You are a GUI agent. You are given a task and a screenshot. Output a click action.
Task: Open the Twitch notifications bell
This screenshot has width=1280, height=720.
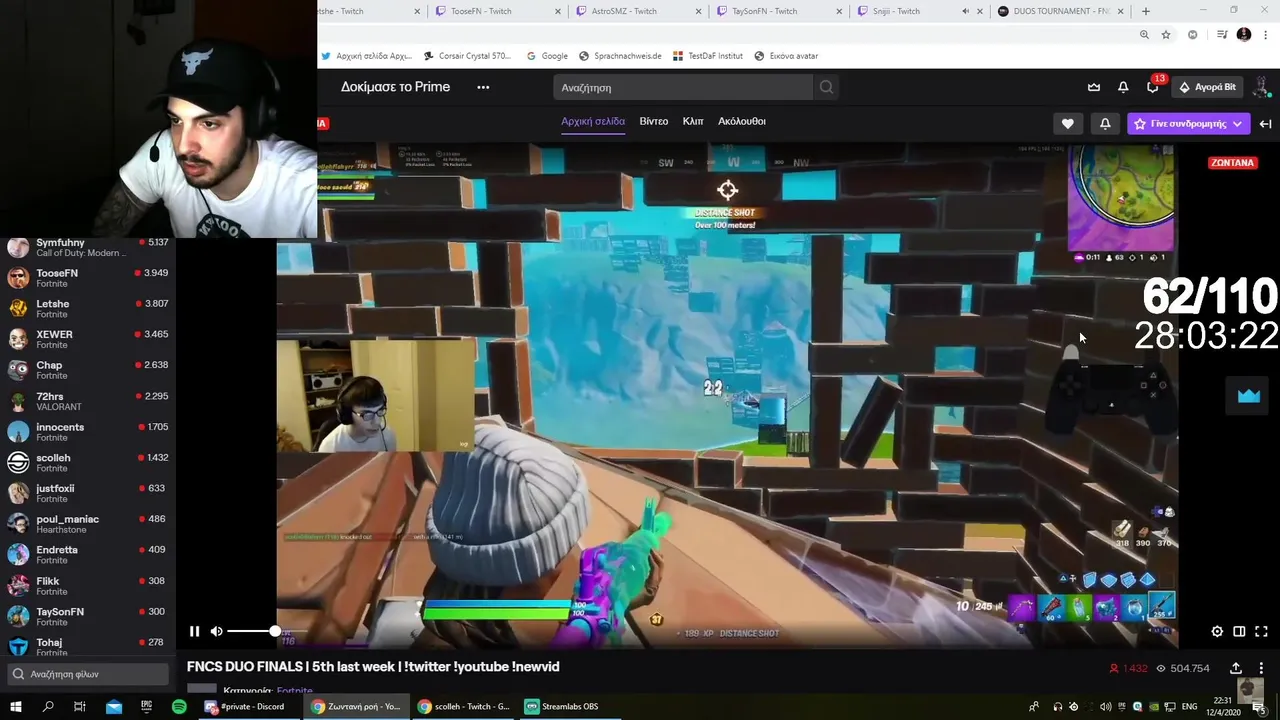1123,87
